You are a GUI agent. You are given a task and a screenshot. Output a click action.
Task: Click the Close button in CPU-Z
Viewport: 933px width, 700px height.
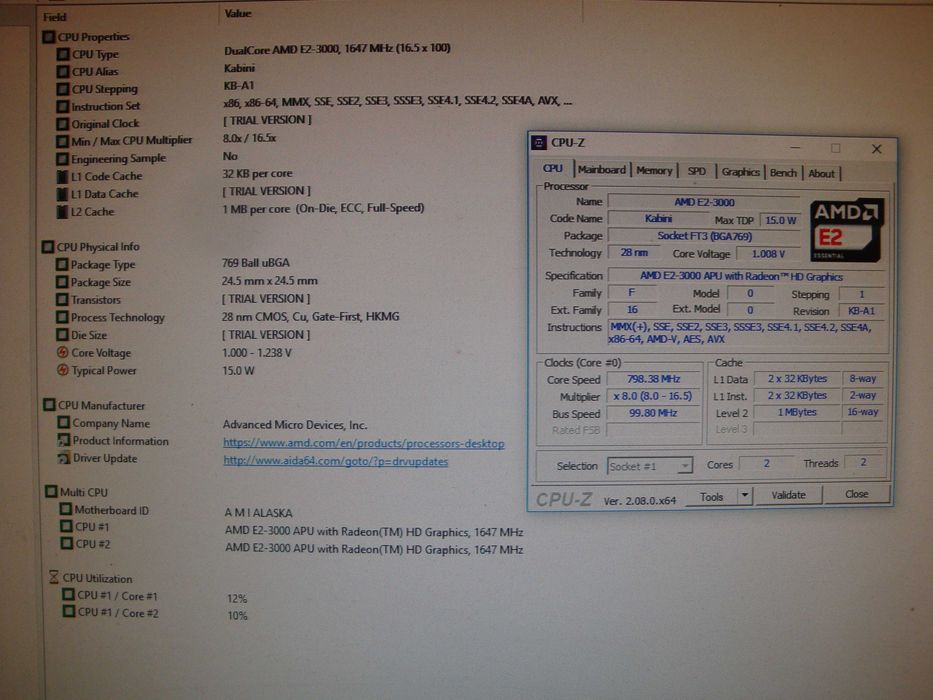tap(856, 494)
